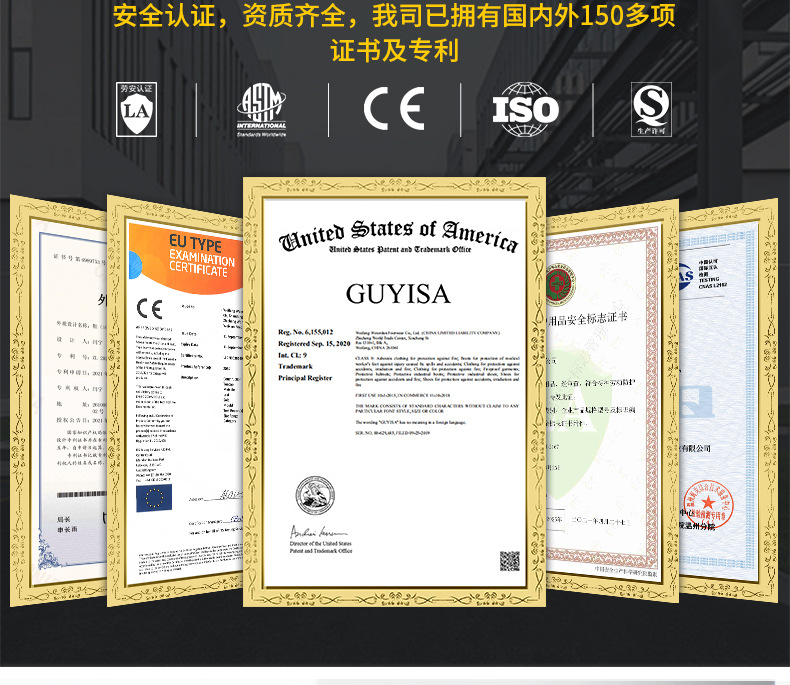
Task: Click the QS production license logo
Action: coord(651,109)
